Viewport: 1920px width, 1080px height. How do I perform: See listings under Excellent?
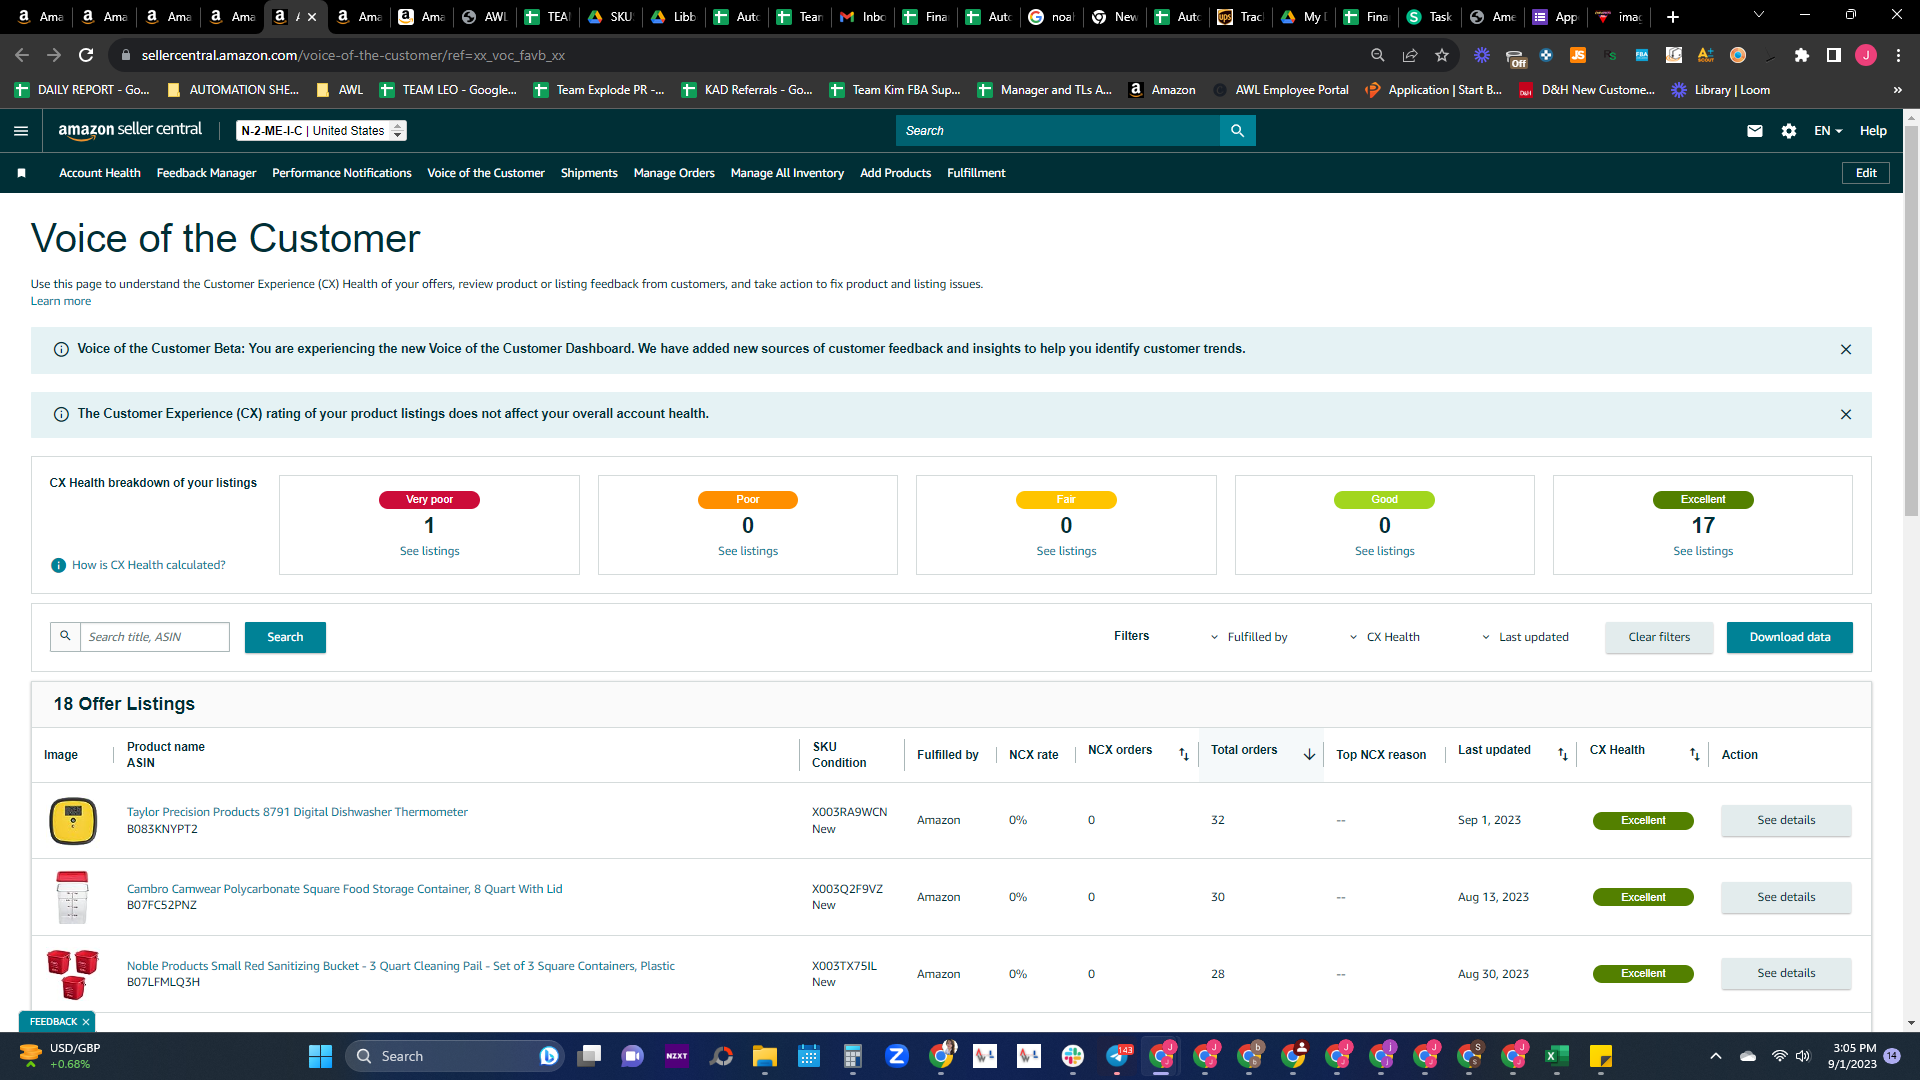pyautogui.click(x=1703, y=552)
